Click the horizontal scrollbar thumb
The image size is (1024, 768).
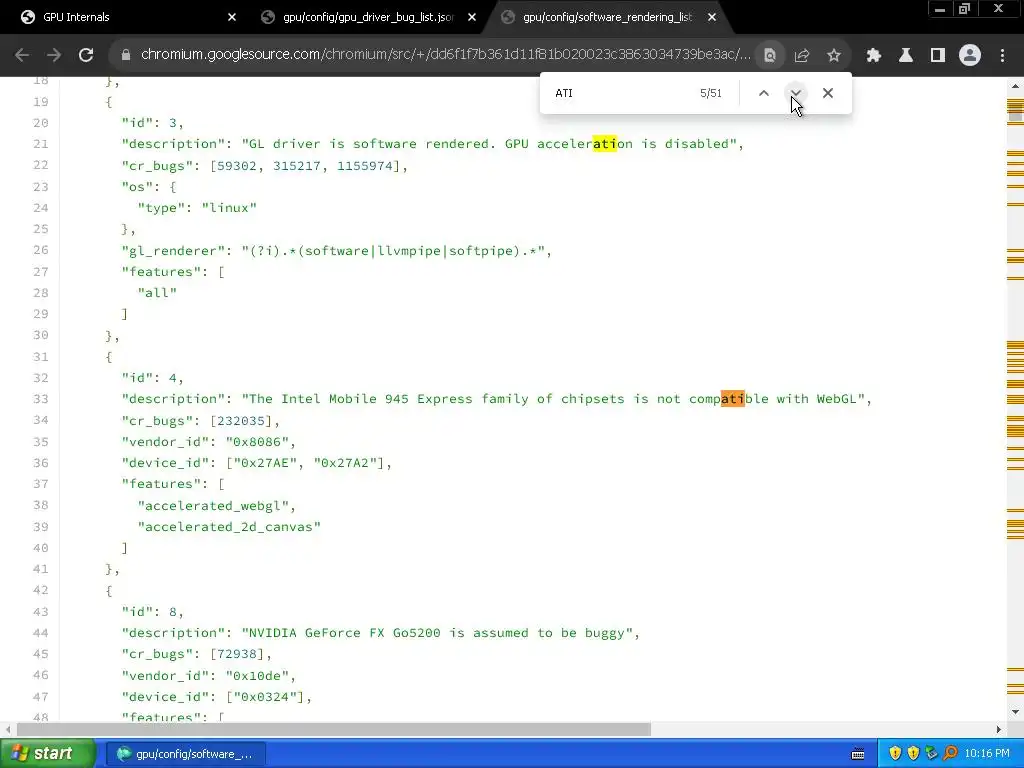click(x=334, y=729)
